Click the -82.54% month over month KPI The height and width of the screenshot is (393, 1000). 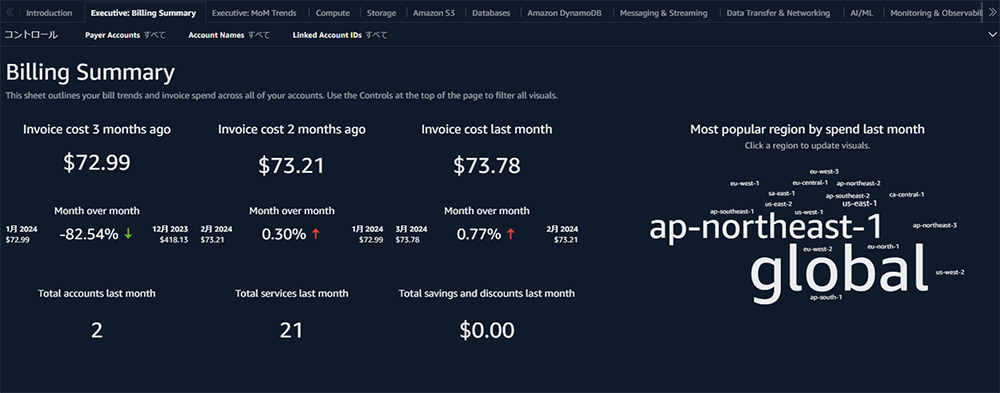coord(89,234)
